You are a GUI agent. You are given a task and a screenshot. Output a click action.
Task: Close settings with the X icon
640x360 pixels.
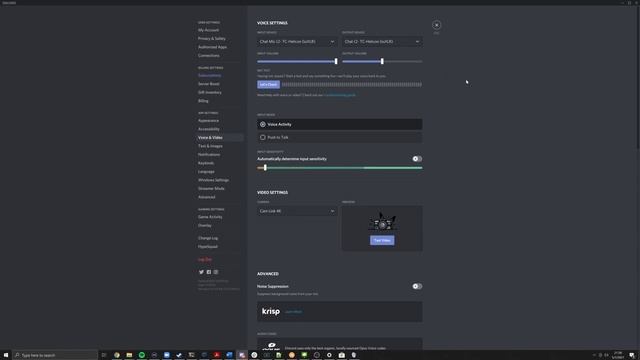point(436,25)
